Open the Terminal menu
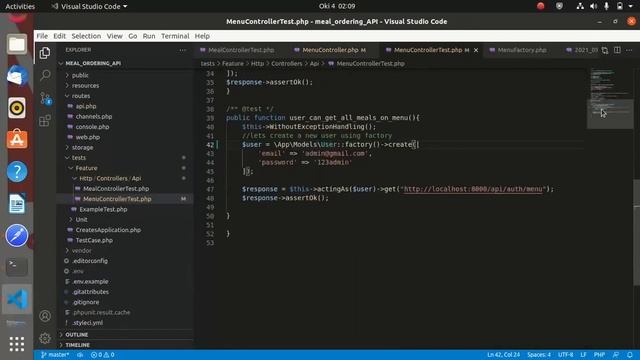 tap(175, 36)
